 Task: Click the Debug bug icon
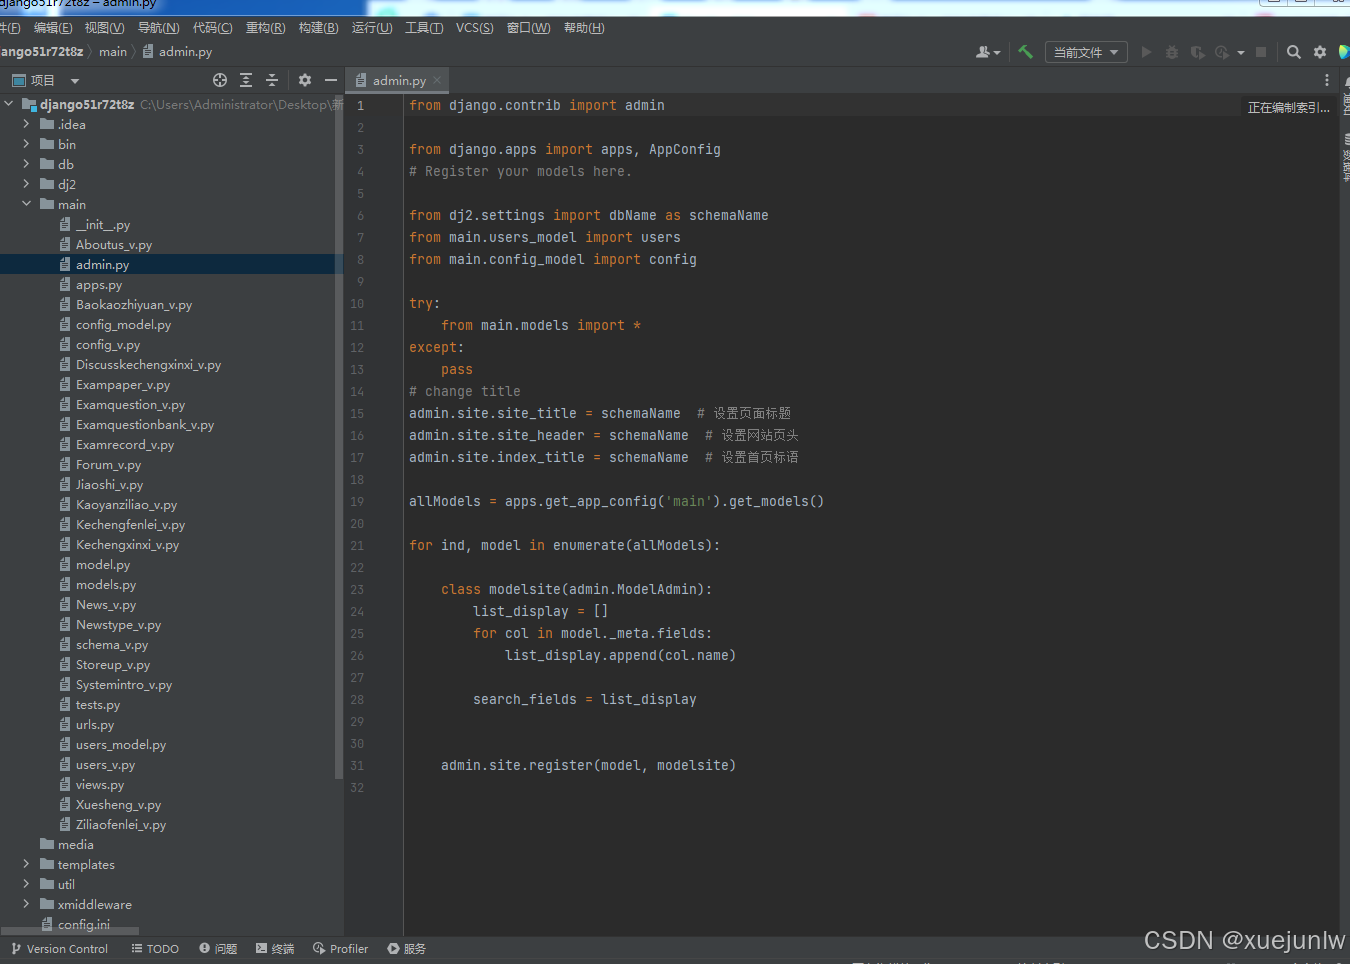point(1172,52)
